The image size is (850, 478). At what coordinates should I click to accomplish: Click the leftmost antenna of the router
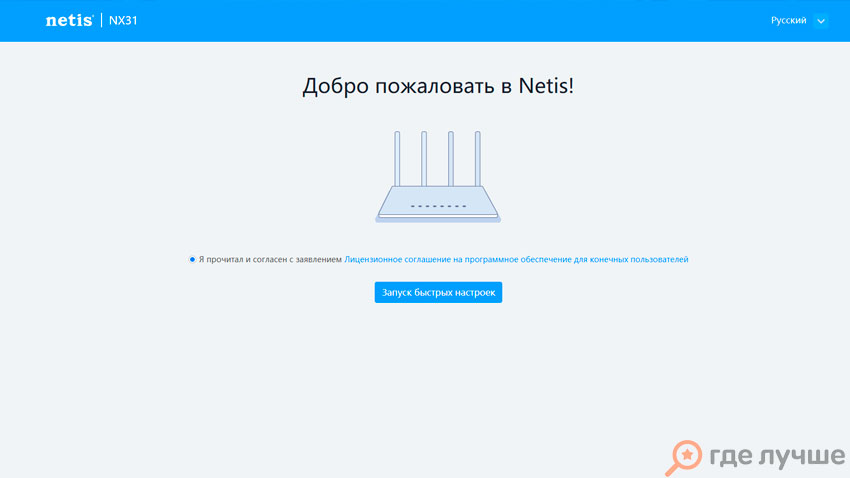pyautogui.click(x=398, y=158)
